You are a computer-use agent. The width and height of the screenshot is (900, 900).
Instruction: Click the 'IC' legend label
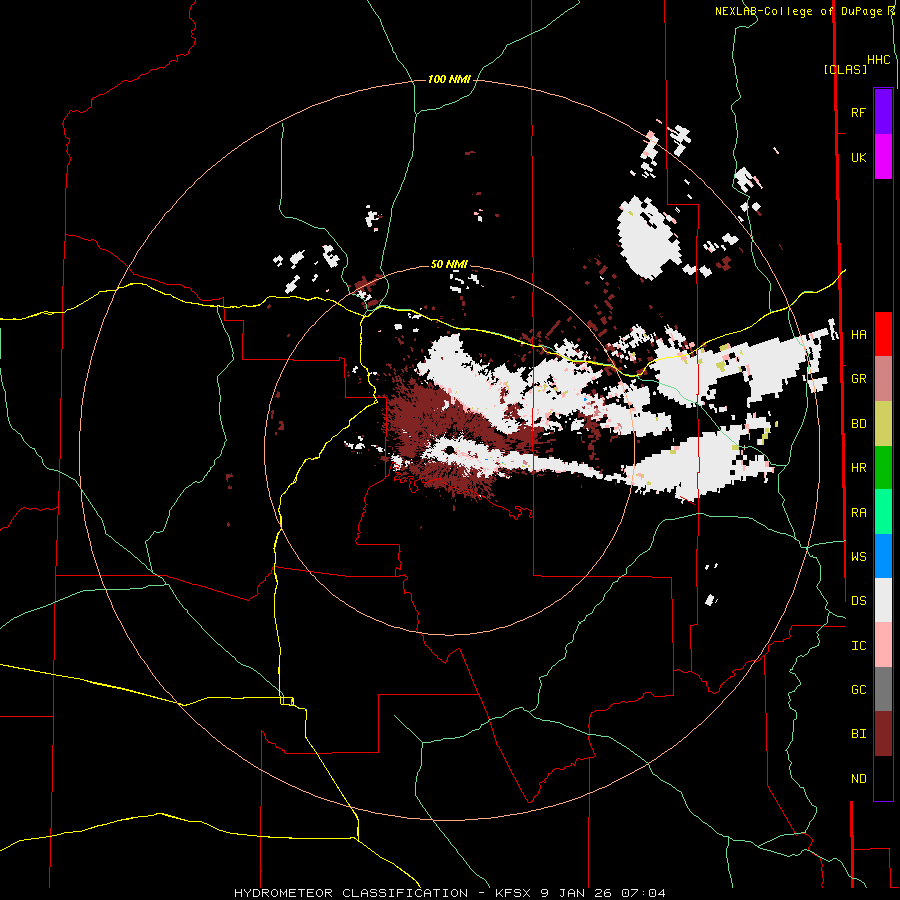[858, 646]
